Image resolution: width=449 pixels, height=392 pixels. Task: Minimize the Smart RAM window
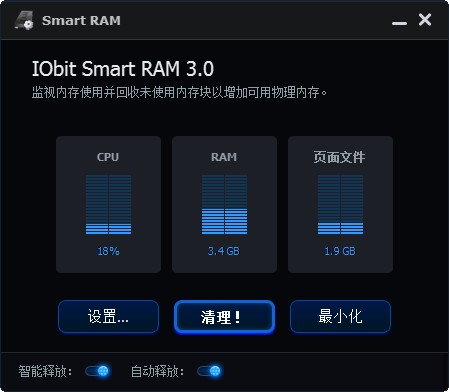(399, 22)
